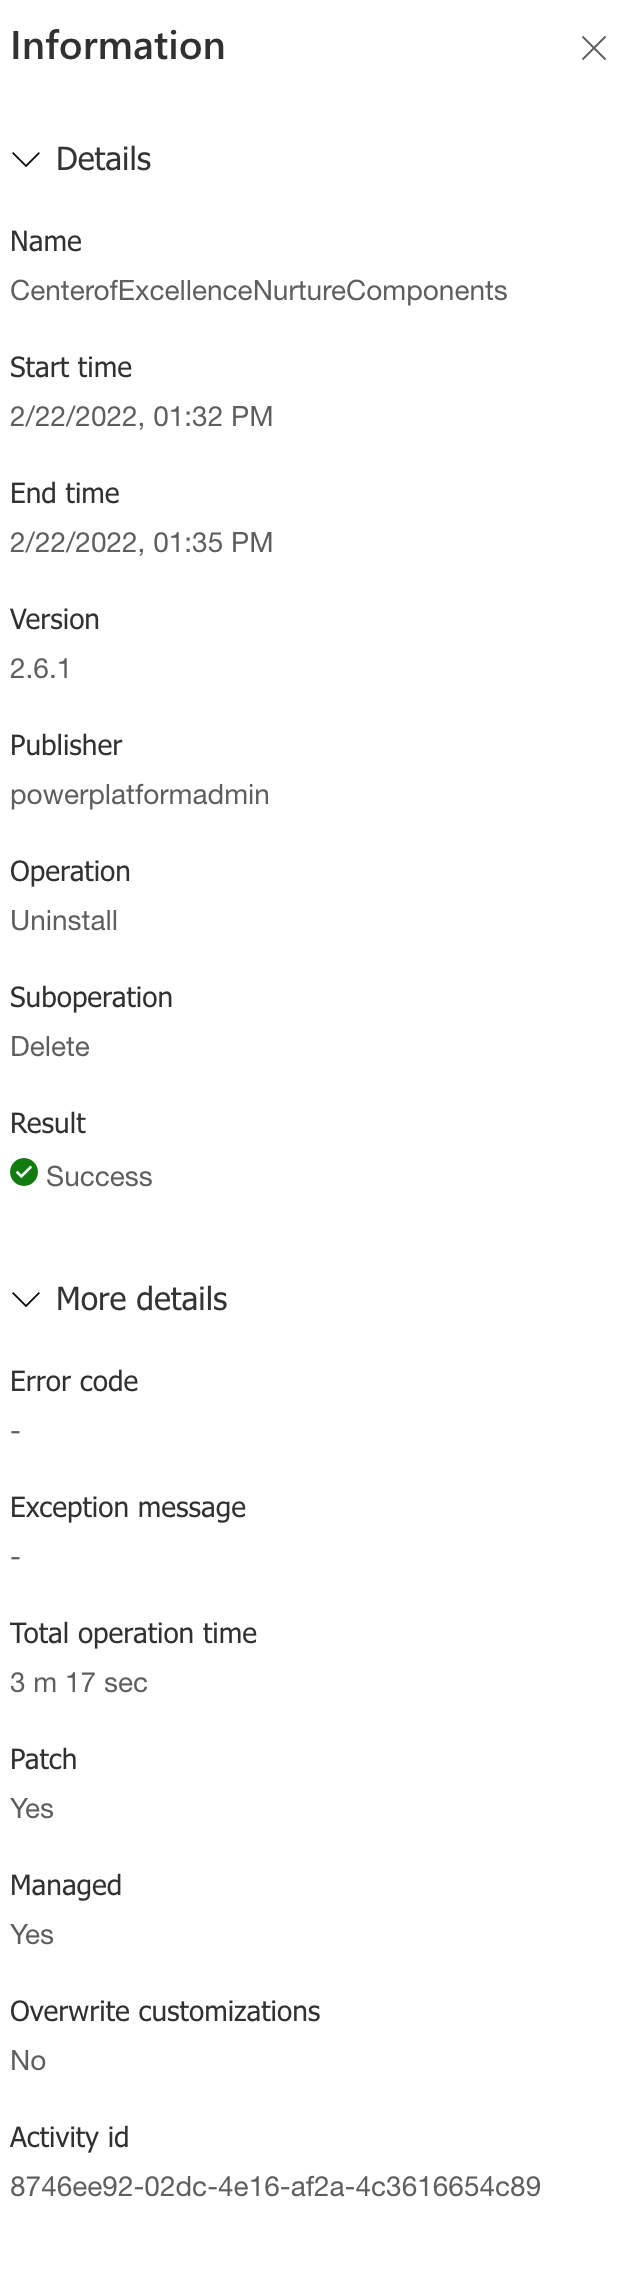The width and height of the screenshot is (624, 2296).
Task: Toggle the Details disclosure open or closed
Action: pos(25,159)
